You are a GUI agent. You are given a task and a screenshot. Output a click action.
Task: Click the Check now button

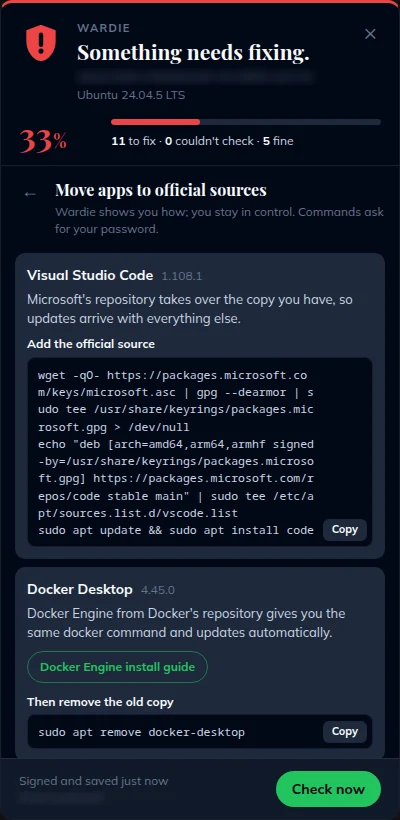328,789
